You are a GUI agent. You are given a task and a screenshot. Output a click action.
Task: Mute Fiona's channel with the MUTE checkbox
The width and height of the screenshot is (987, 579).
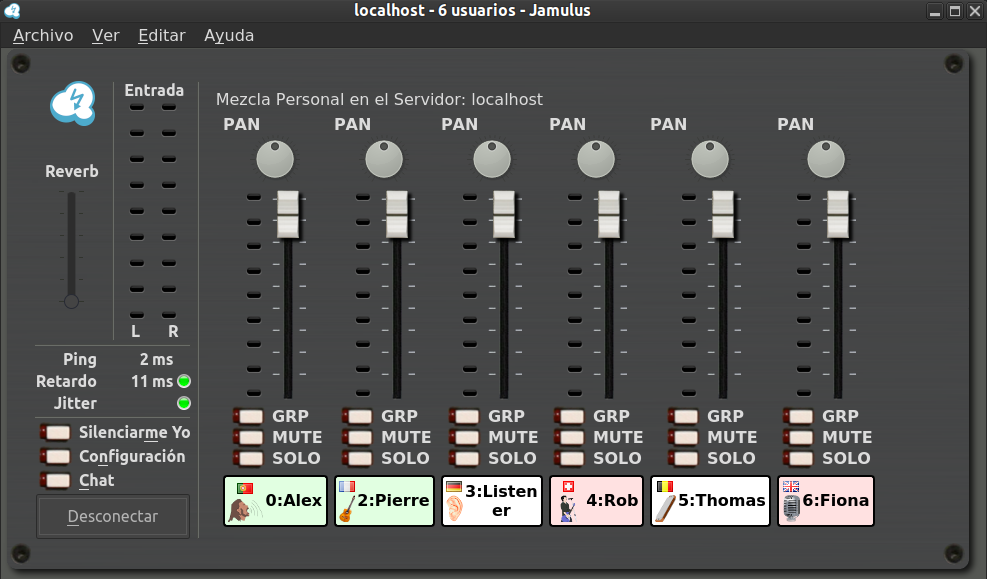(x=799, y=437)
